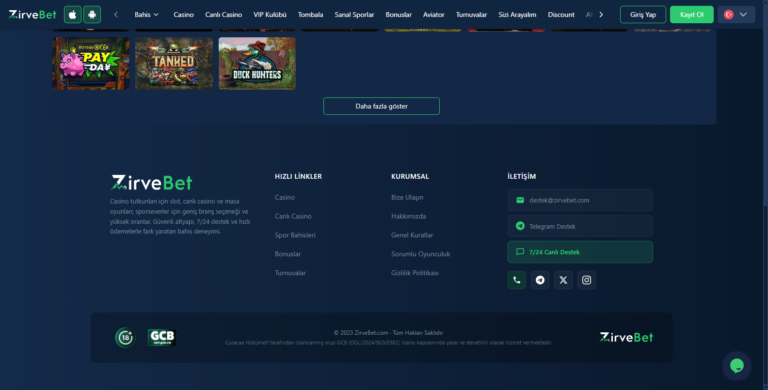
Task: Open the Instagram social icon
Action: (x=586, y=280)
